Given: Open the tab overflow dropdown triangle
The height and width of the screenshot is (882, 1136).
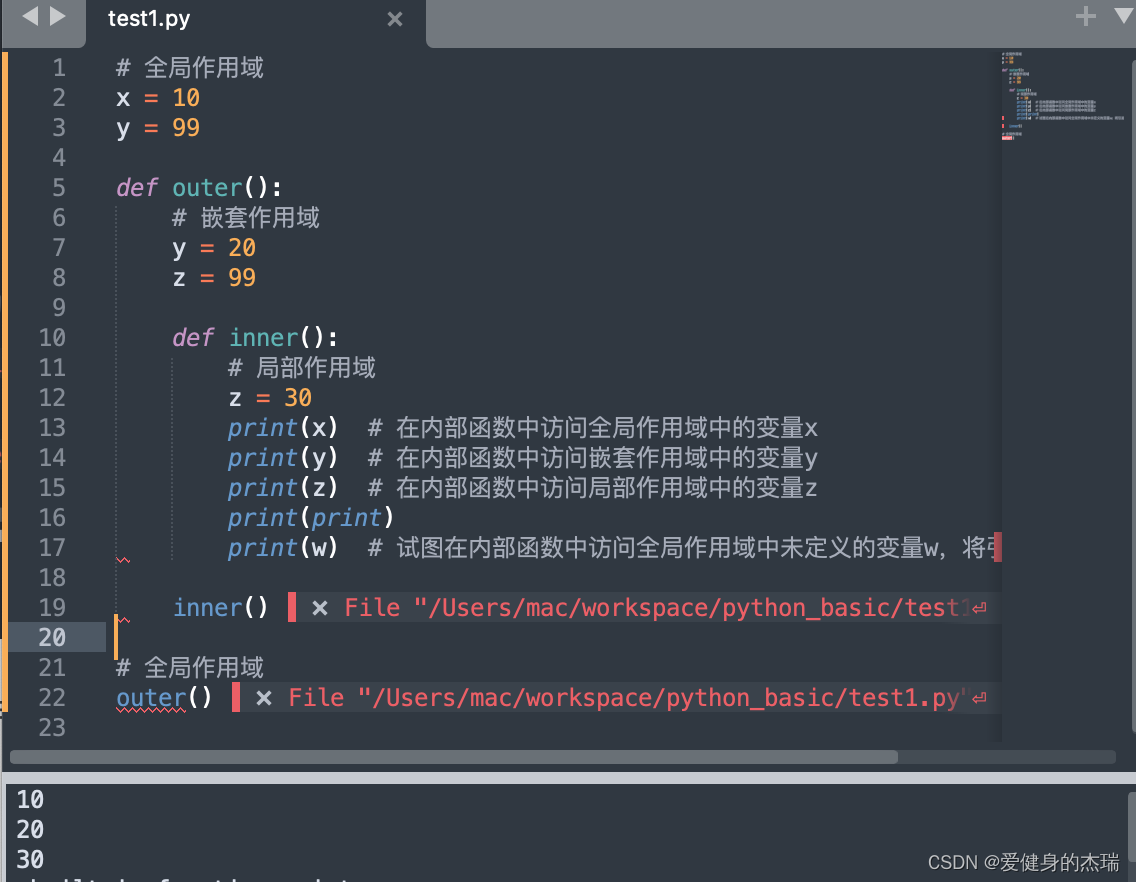Looking at the screenshot, I should tap(1122, 16).
